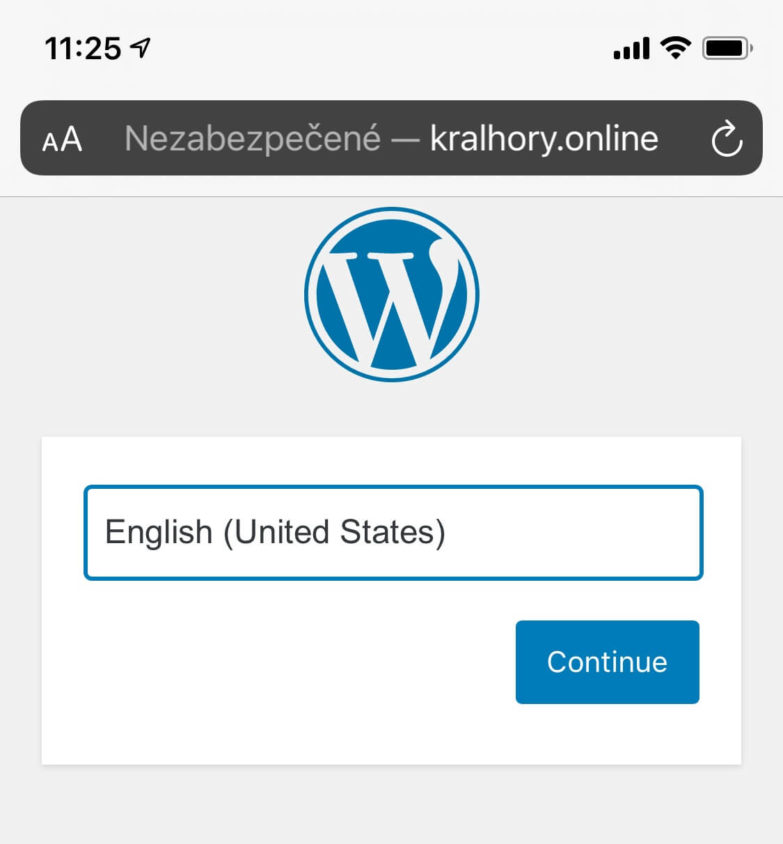The height and width of the screenshot is (844, 783).
Task: Tap the Nezabezpečené security warning label
Action: pos(252,139)
